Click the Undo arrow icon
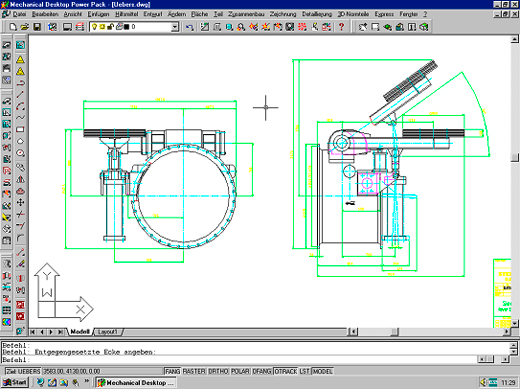 tap(189, 27)
